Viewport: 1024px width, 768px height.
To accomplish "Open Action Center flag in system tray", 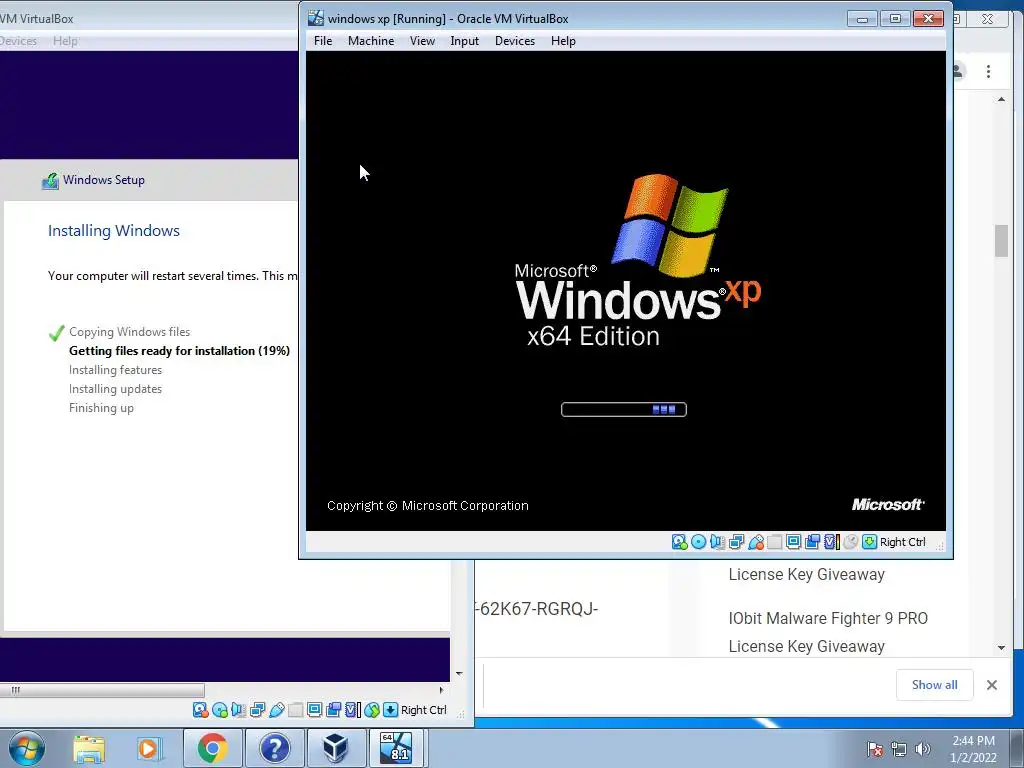I will [875, 749].
